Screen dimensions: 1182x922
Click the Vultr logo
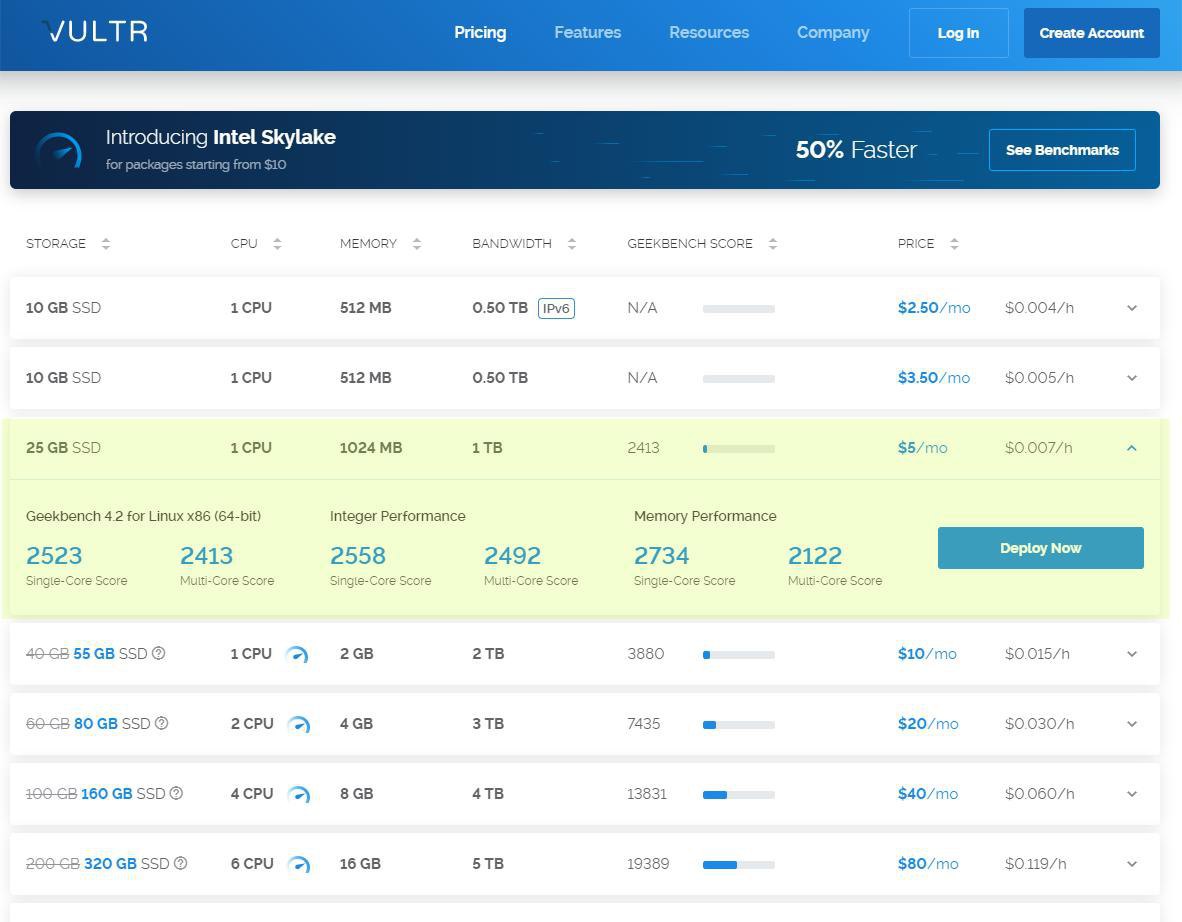94,32
